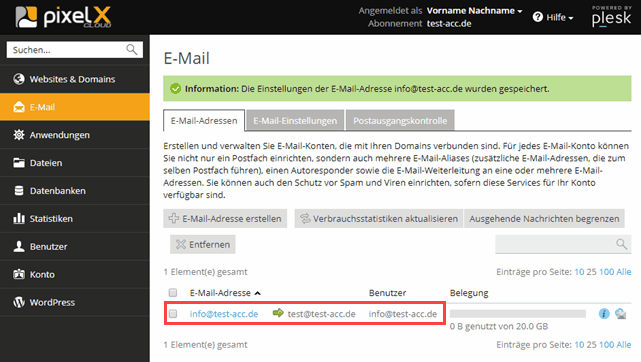The image size is (641, 362).
Task: Focus the Suchen sidebar search field
Action: tap(75, 50)
